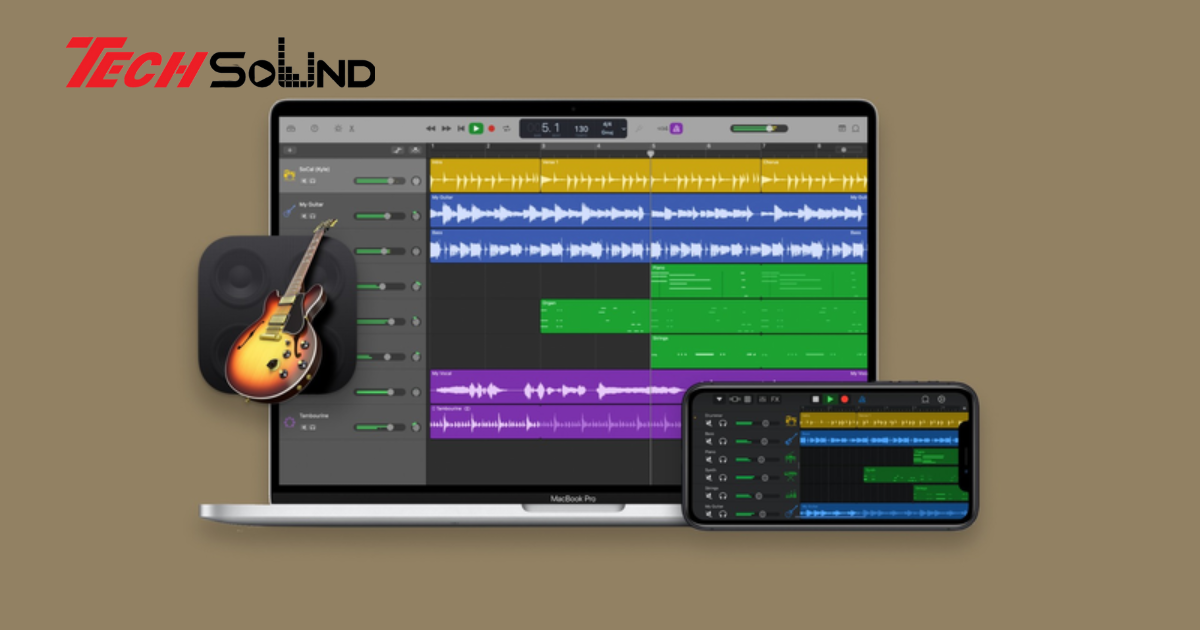Click the green Play button on the iPhone
1200x630 pixels.
coord(830,399)
